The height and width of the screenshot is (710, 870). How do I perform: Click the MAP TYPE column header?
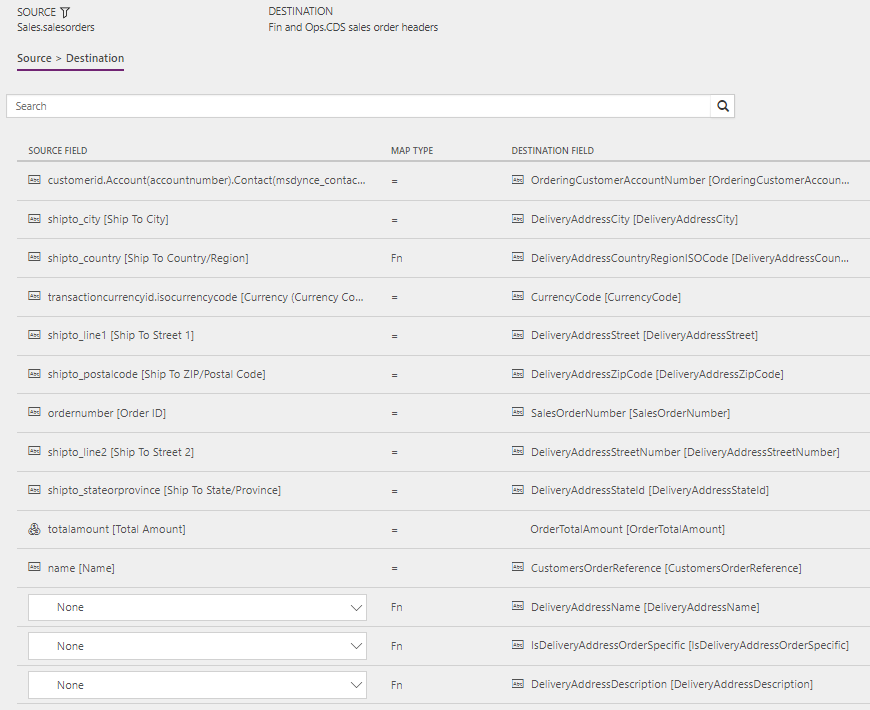tap(412, 150)
